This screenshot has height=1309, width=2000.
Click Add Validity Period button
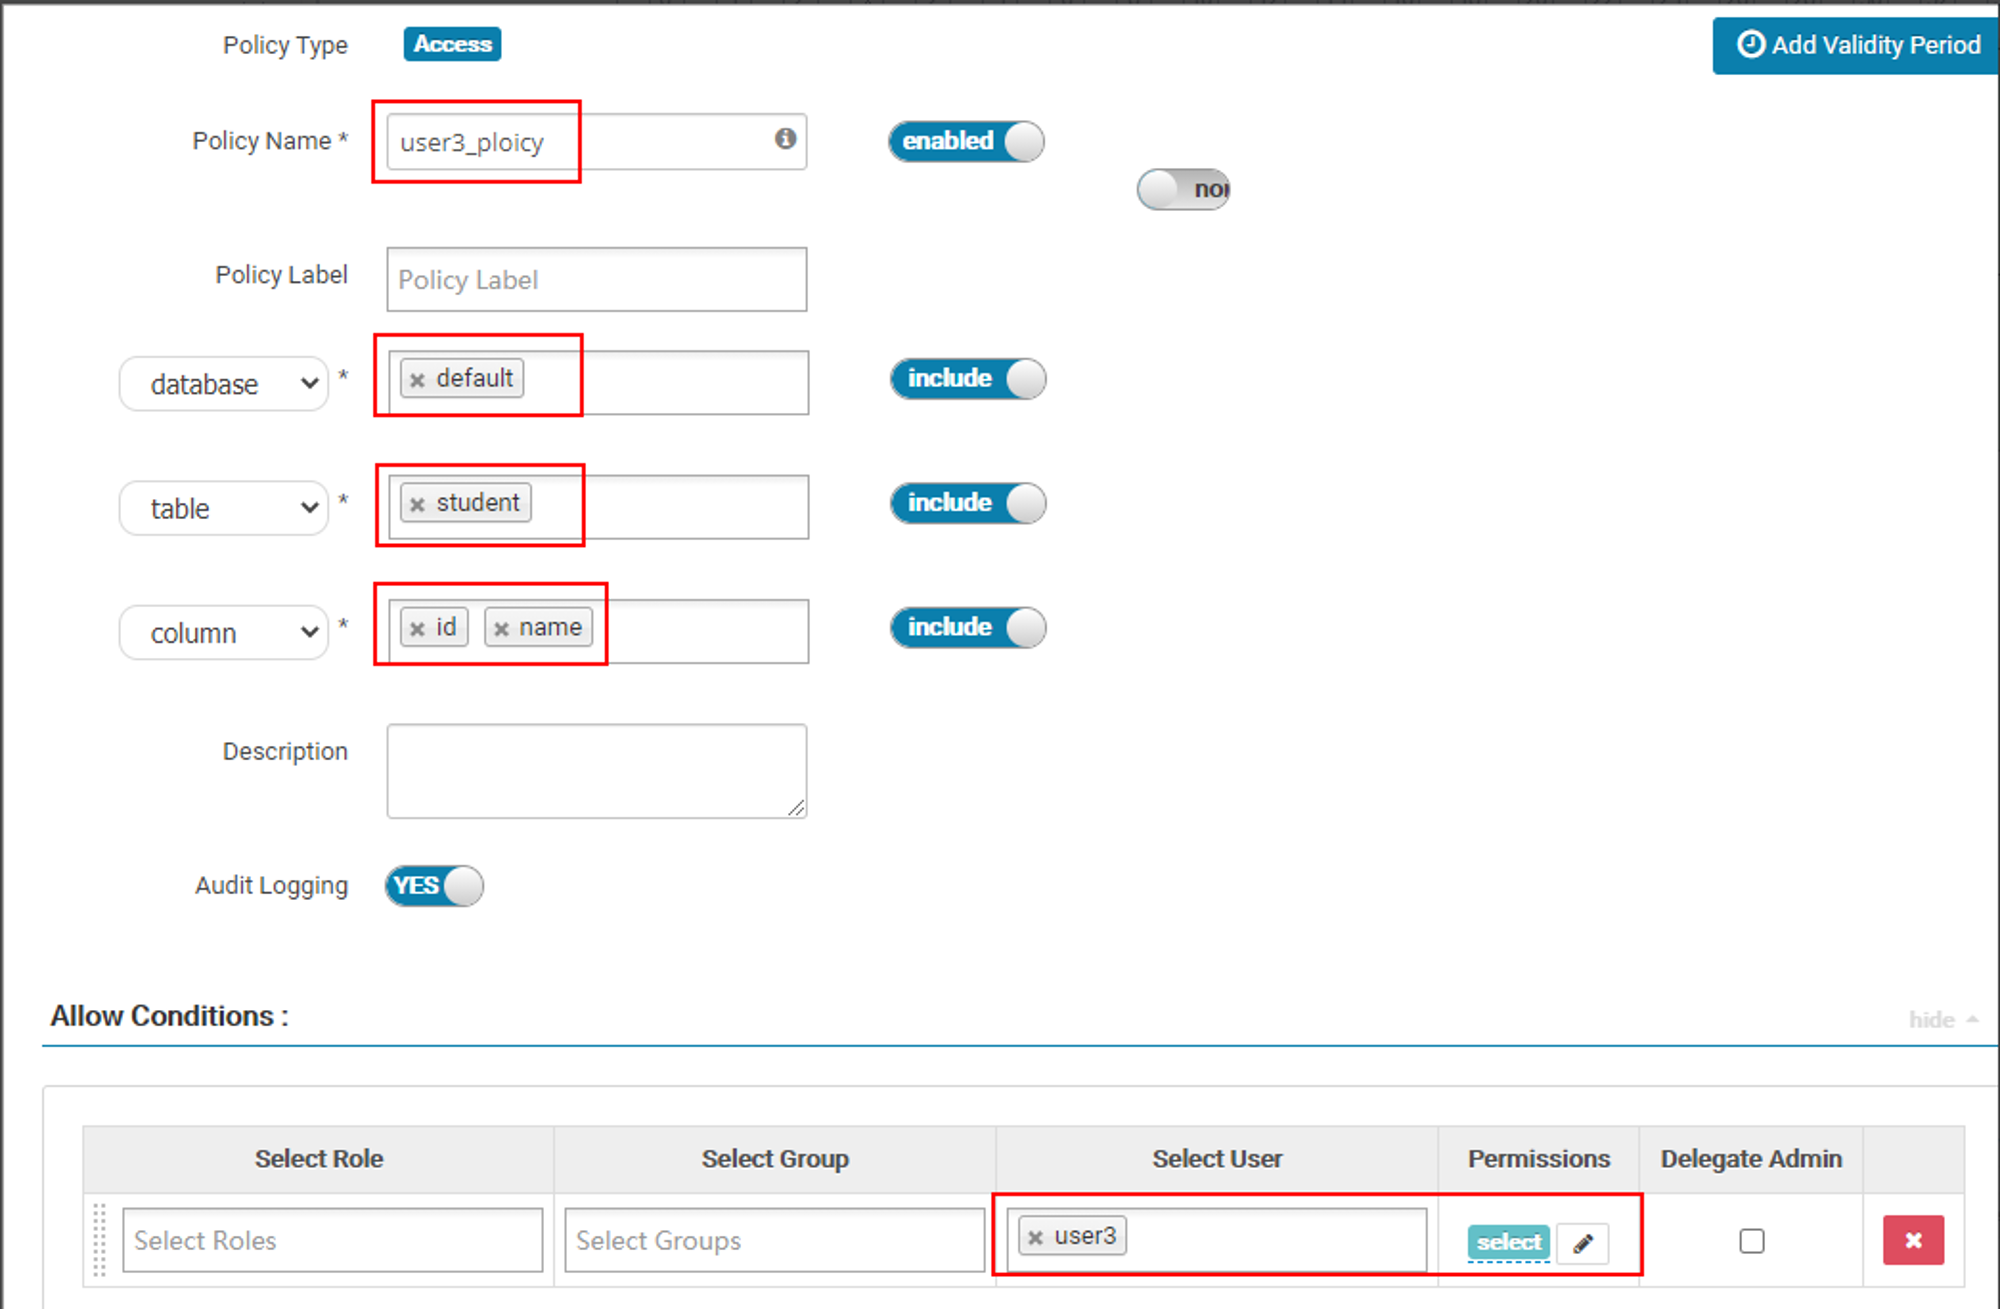pos(1856,45)
